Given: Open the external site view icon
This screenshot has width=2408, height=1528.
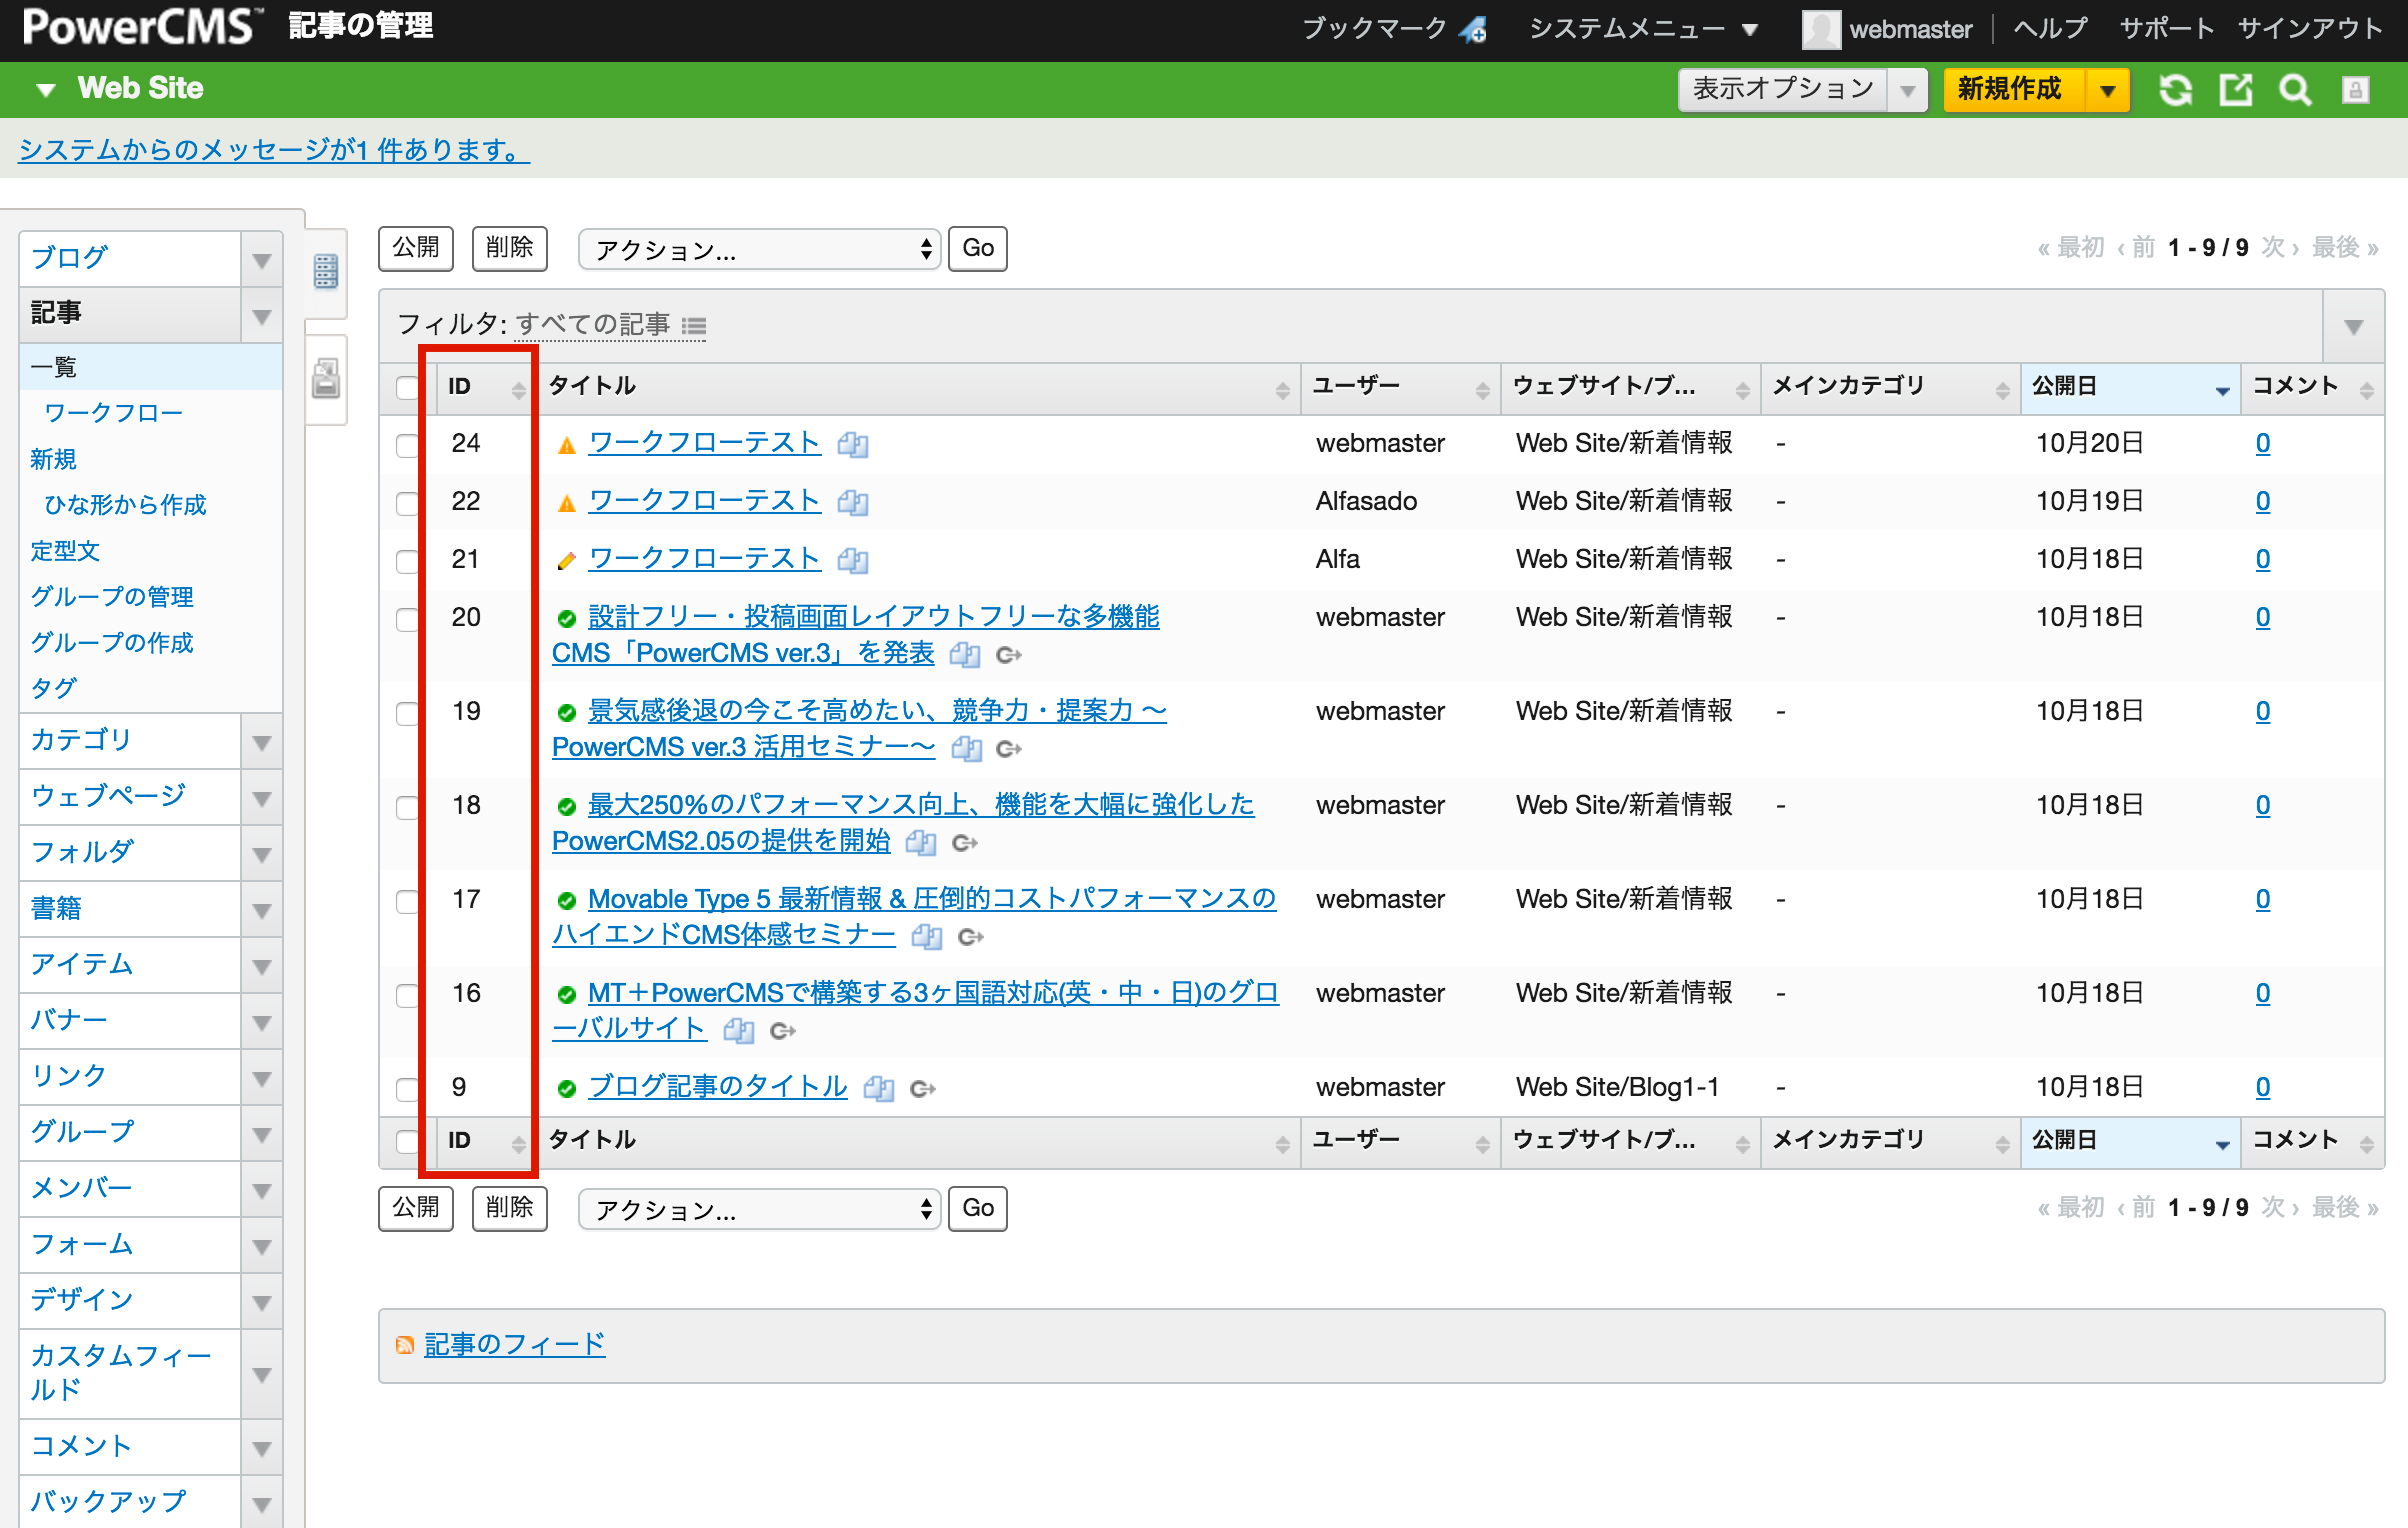Looking at the screenshot, I should (x=2236, y=90).
